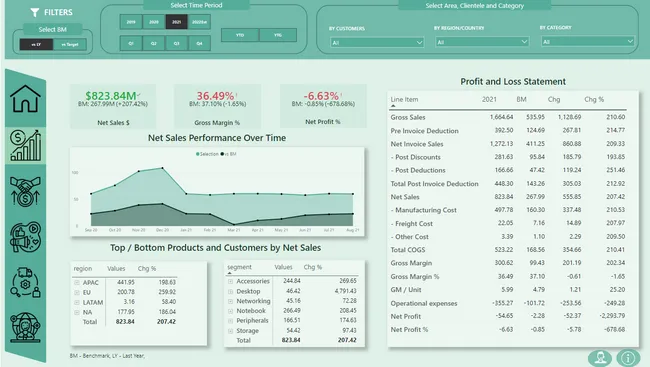Click the BM column header in P&L table
Image resolution: width=650 pixels, height=367 pixels.
click(x=521, y=99)
